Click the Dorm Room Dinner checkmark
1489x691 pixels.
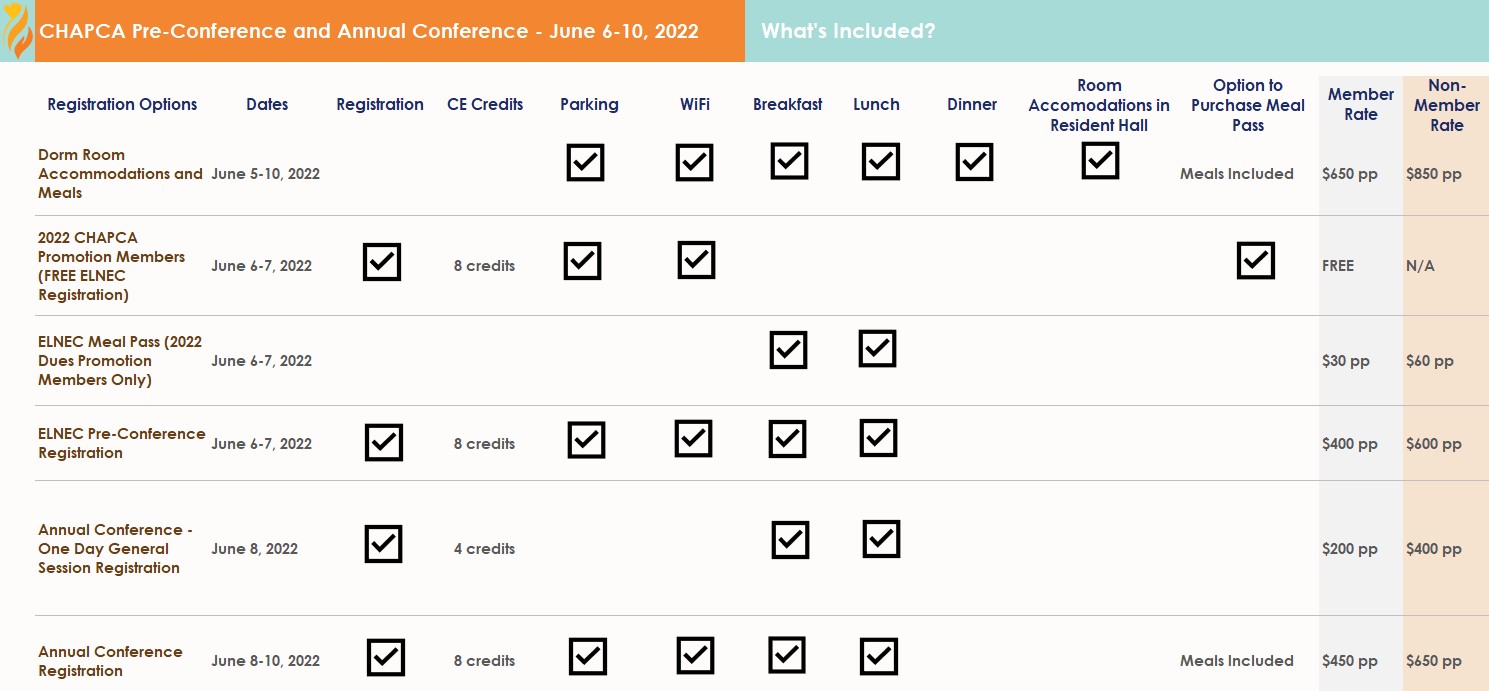coord(974,162)
